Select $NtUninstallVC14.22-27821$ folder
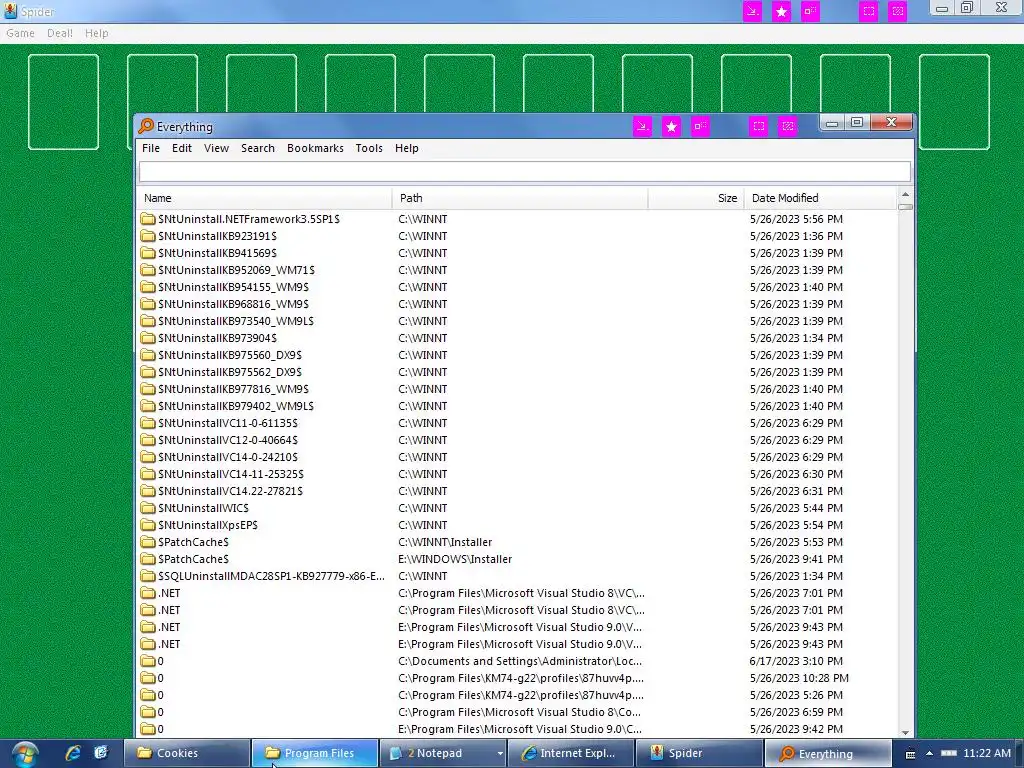Screen dimensions: 1024x768 (x=231, y=490)
